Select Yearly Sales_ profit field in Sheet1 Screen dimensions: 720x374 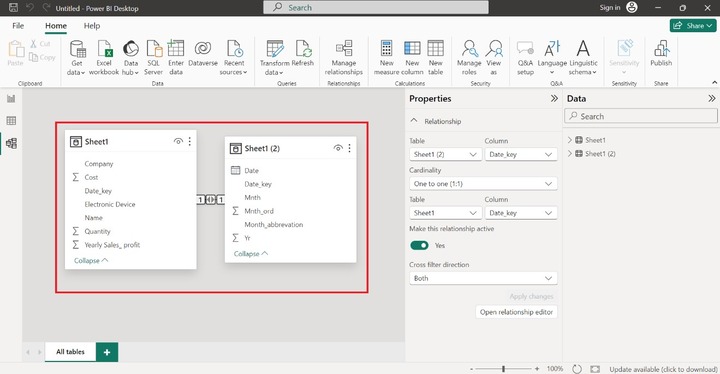tap(112, 245)
